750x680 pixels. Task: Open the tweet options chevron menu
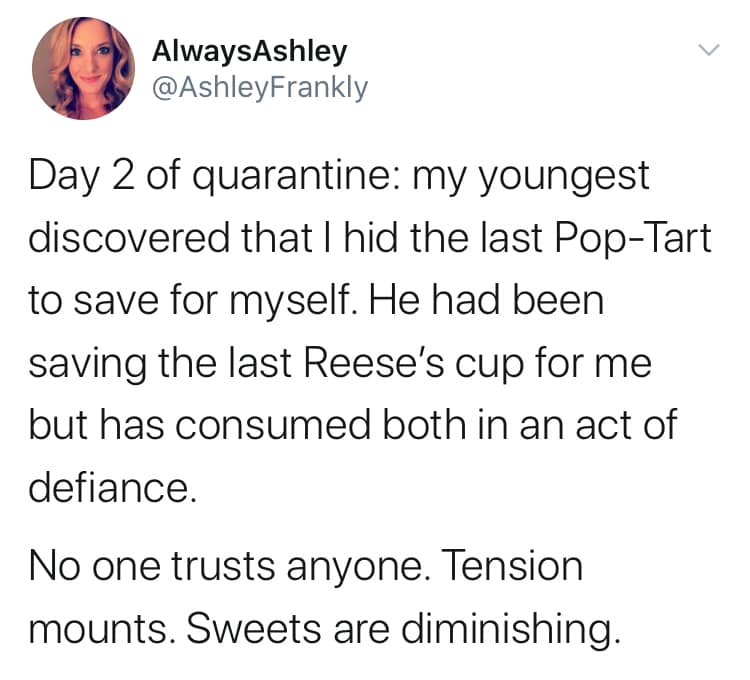[708, 50]
